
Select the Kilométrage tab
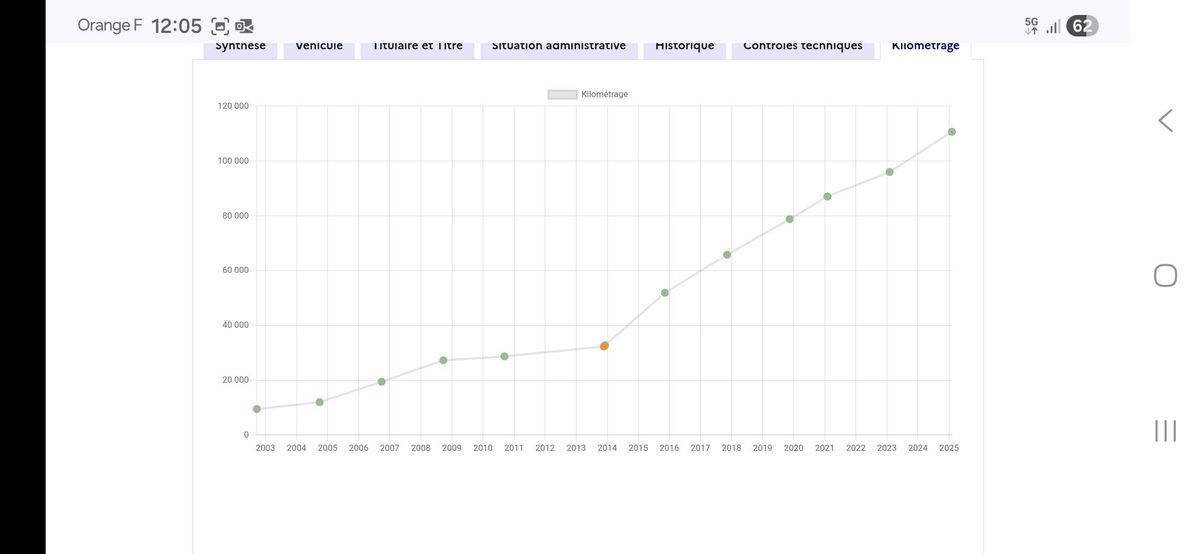point(925,47)
